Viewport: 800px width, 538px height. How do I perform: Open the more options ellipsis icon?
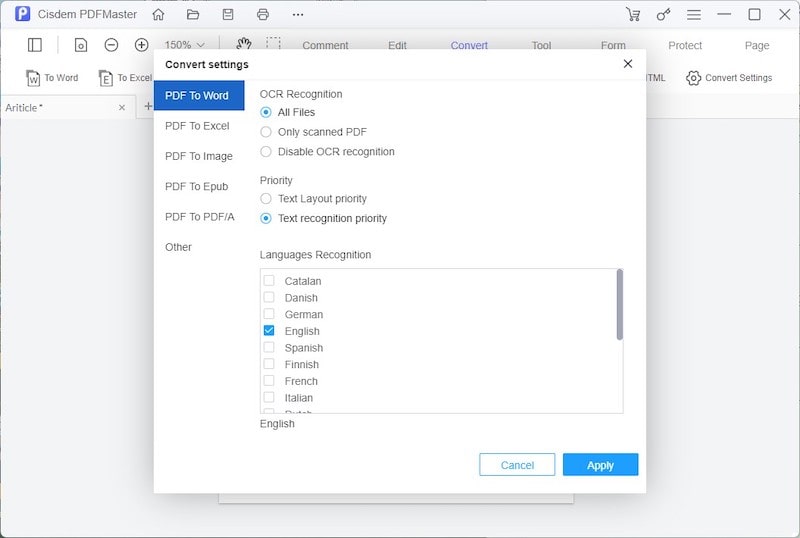298,15
